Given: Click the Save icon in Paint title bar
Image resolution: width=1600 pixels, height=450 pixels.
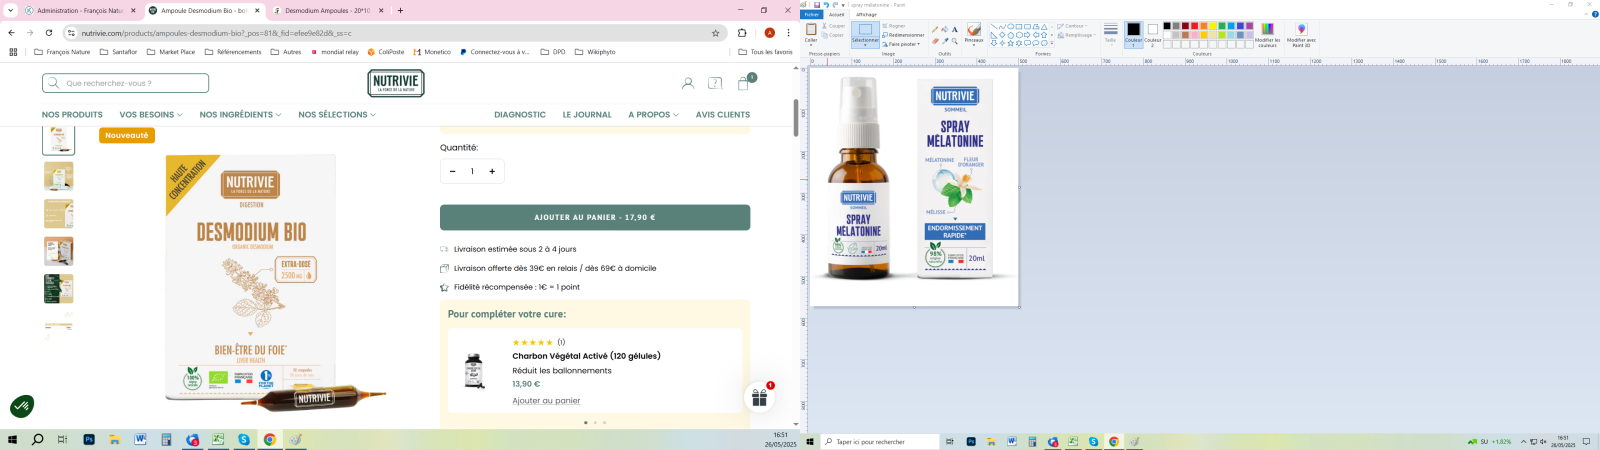Looking at the screenshot, I should coord(817,5).
